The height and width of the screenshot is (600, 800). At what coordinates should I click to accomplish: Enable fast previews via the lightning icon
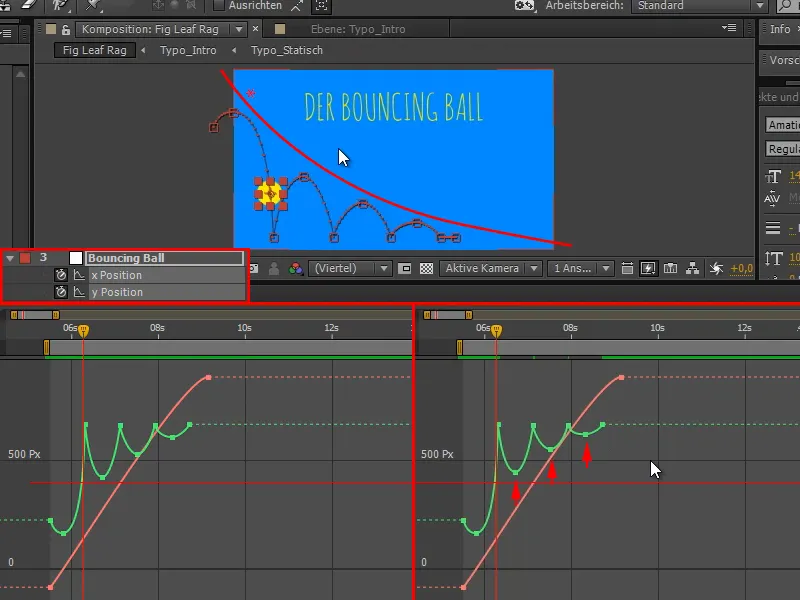pyautogui.click(x=649, y=268)
